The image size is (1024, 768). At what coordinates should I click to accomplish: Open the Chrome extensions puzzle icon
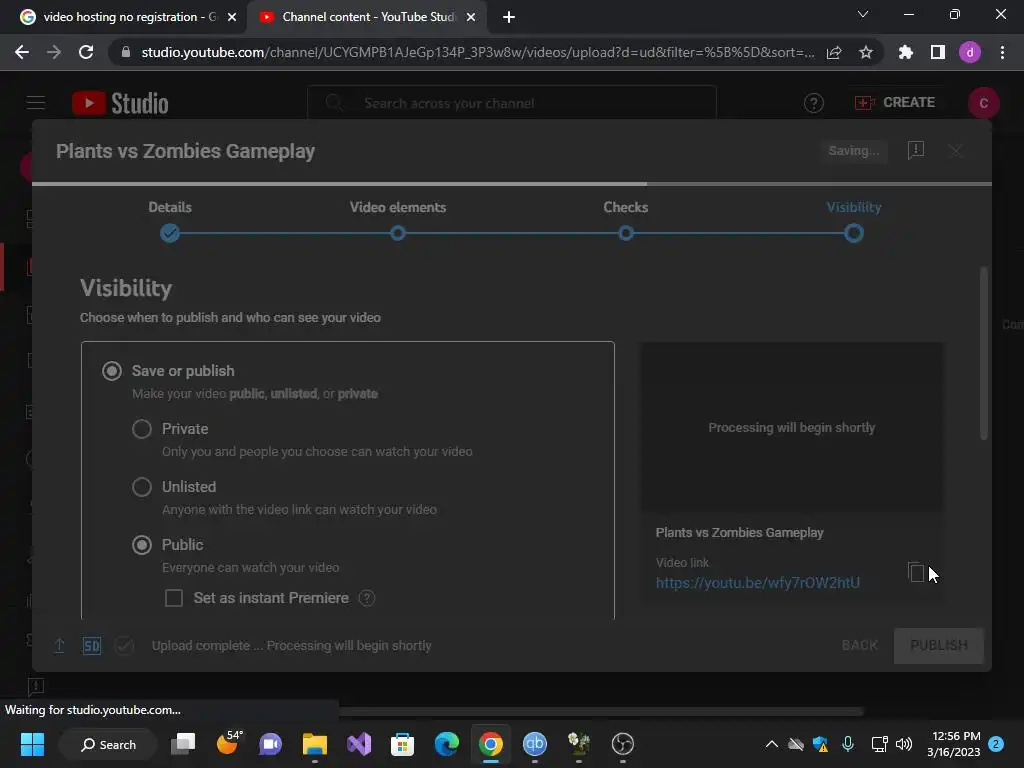coord(906,52)
